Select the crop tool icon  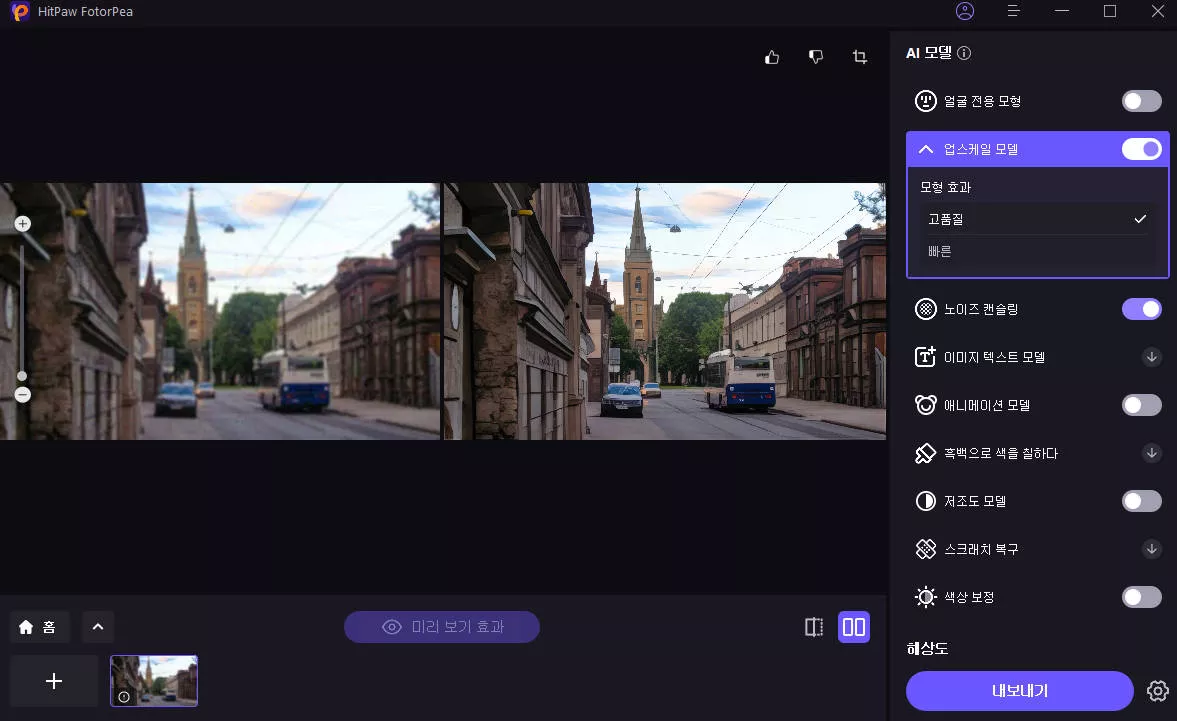pos(859,58)
